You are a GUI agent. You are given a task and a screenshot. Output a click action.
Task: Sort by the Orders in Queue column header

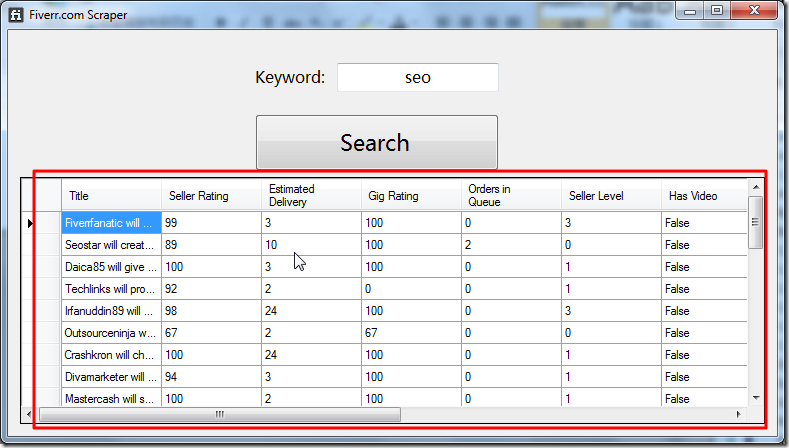point(511,195)
